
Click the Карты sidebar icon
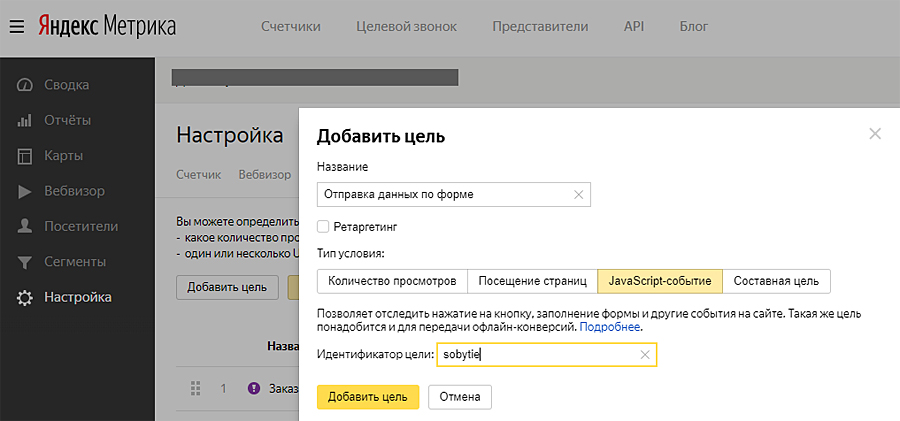pyautogui.click(x=25, y=156)
